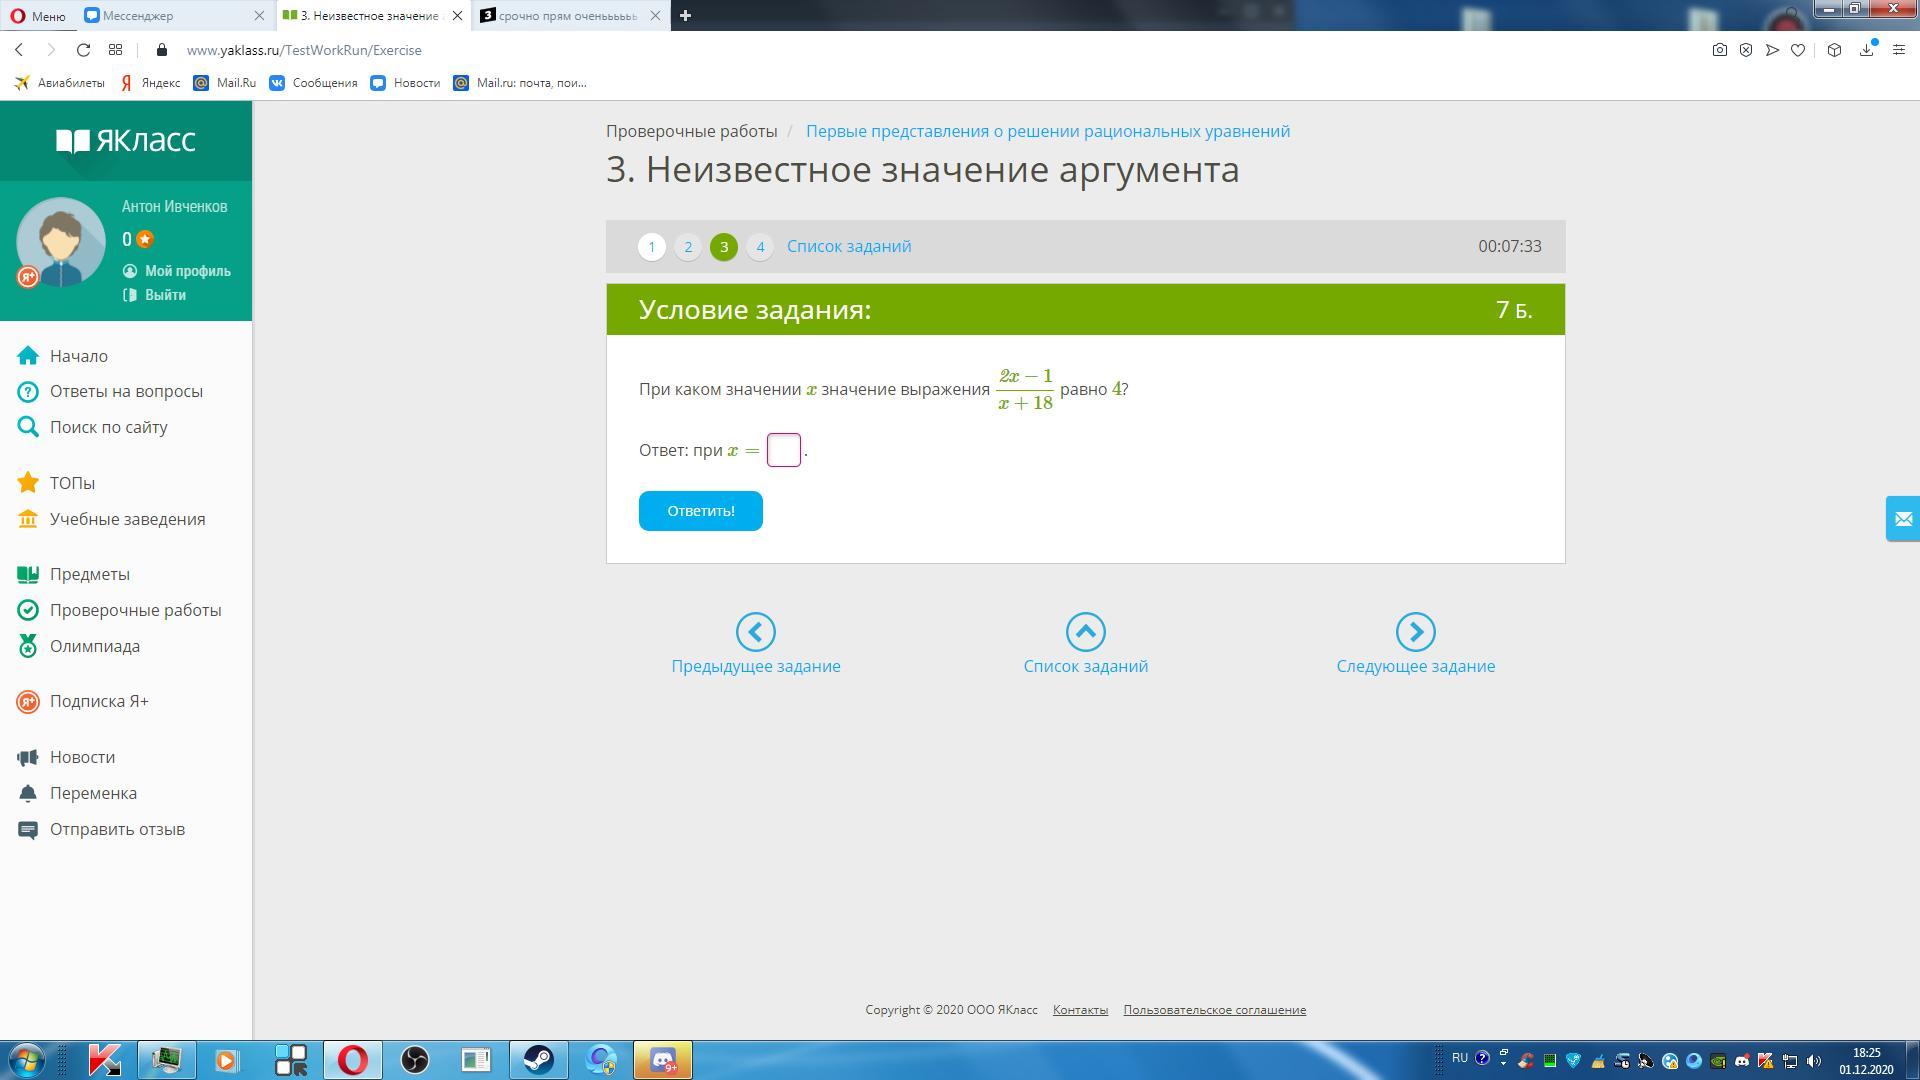Click Opera snapshot camera icon
1920x1080 pixels.
[x=1719, y=50]
